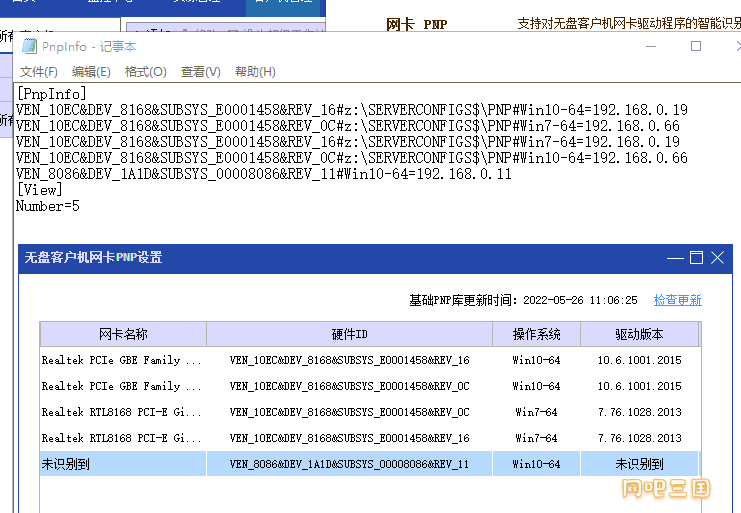741x513 pixels.
Task: Click the 未识别到 driver version cell
Action: (x=639, y=464)
